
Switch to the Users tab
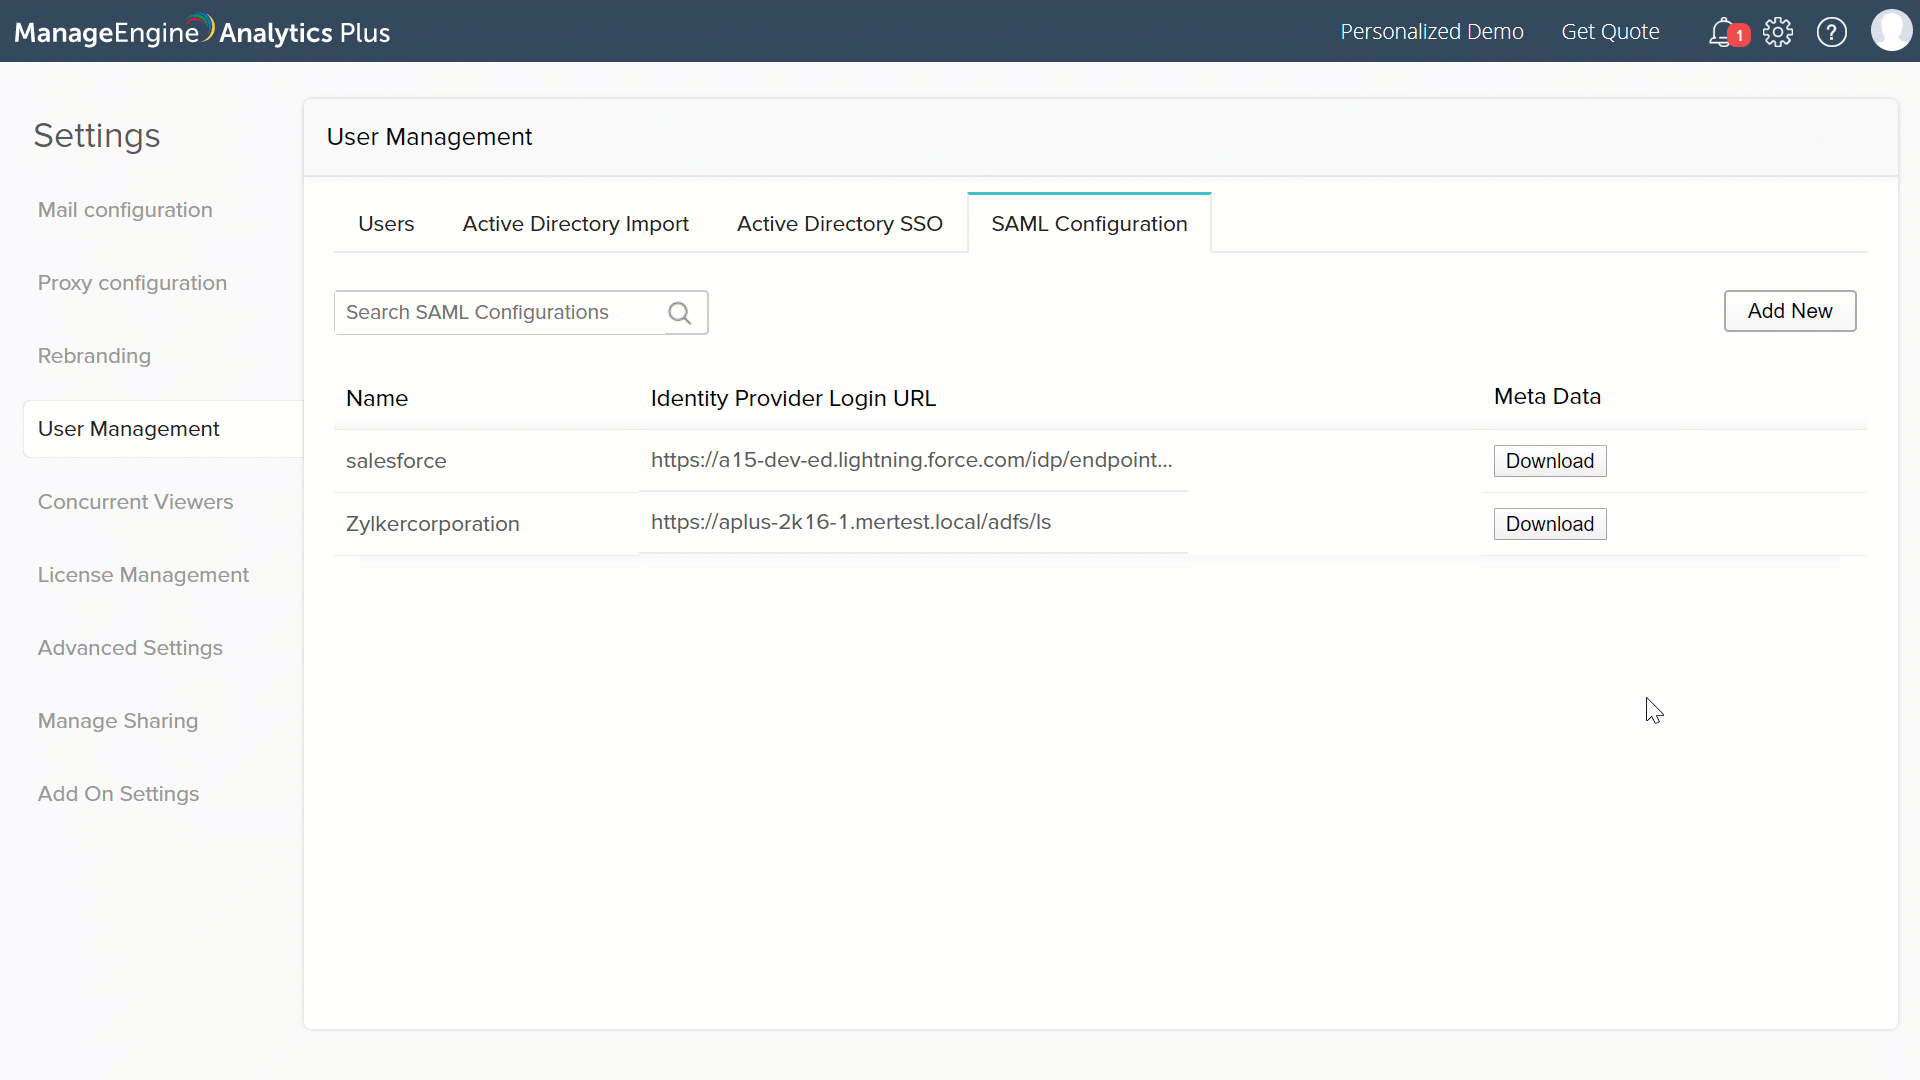coord(386,224)
